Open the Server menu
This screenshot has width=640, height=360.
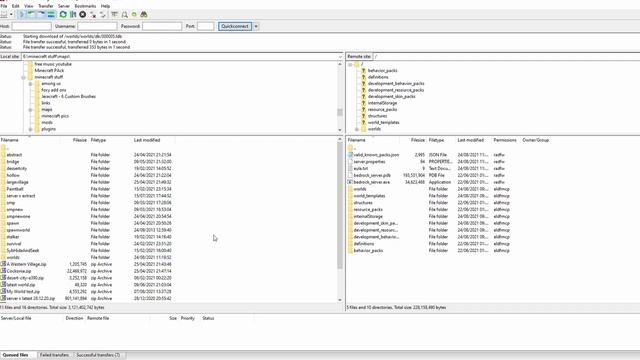click(x=64, y=6)
